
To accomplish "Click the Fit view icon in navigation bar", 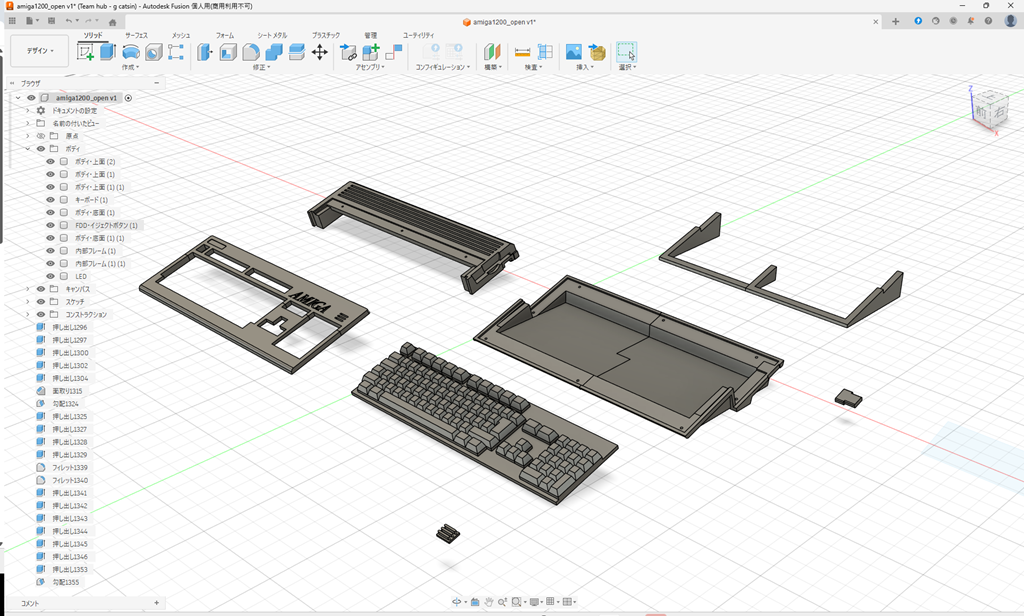I will [516, 602].
